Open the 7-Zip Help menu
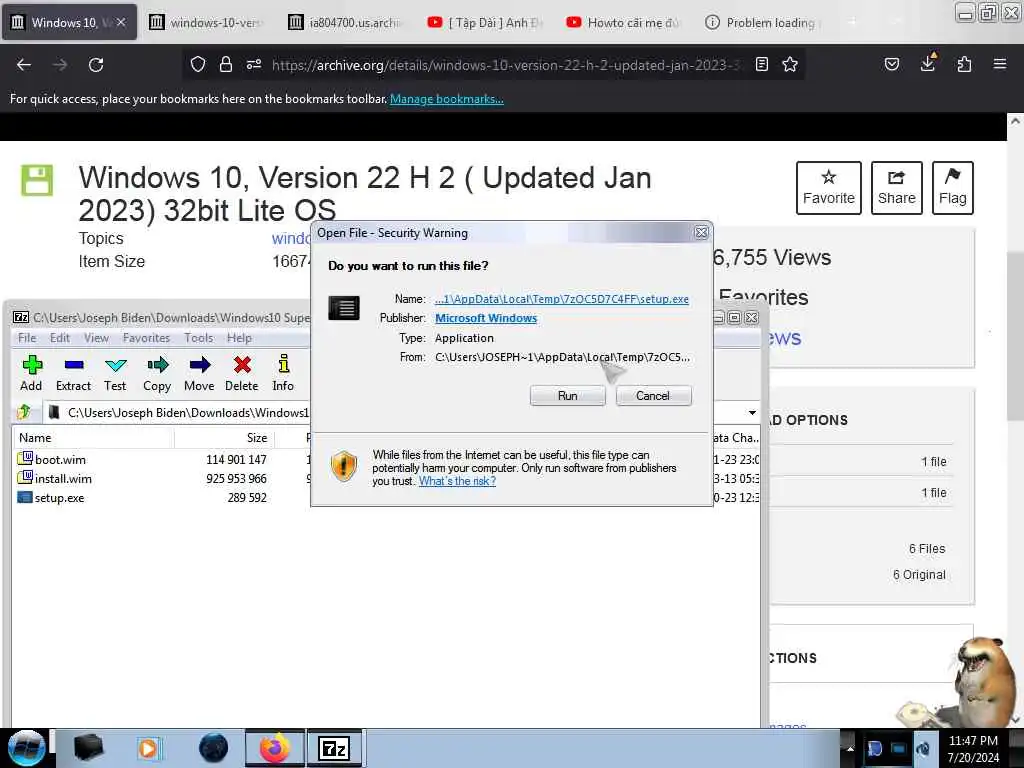The height and width of the screenshot is (768, 1024). (x=239, y=338)
